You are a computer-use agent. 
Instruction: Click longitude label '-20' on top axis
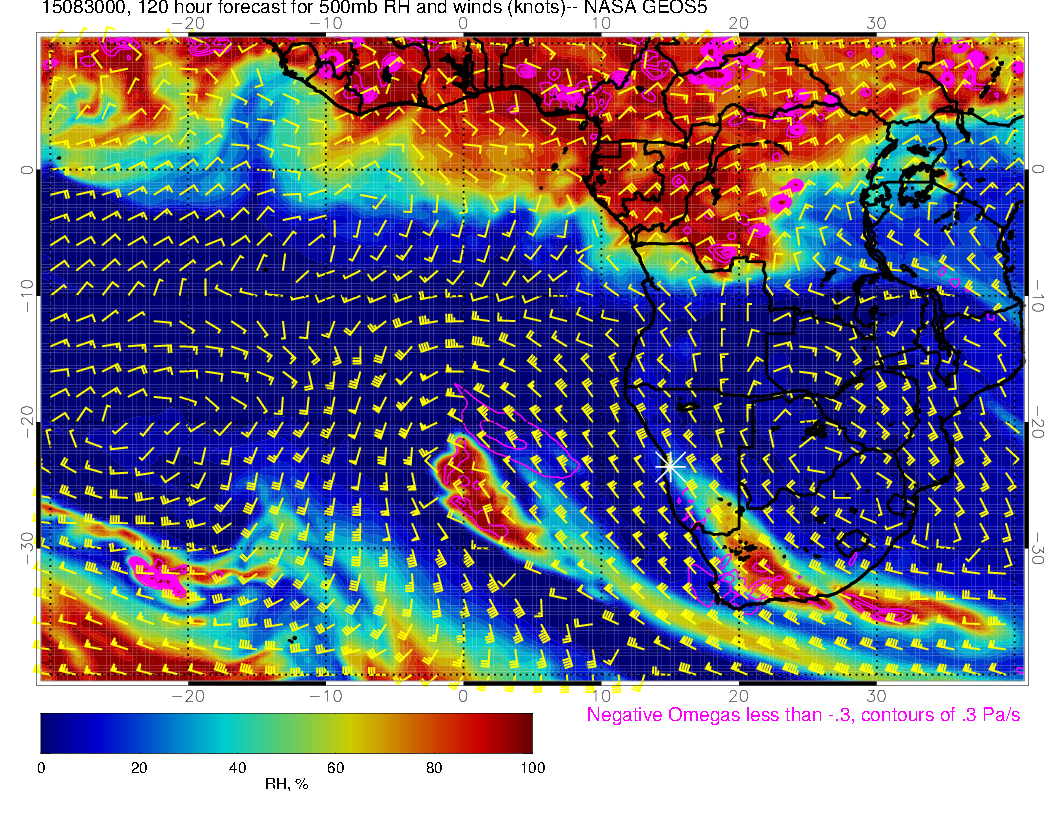[x=188, y=24]
